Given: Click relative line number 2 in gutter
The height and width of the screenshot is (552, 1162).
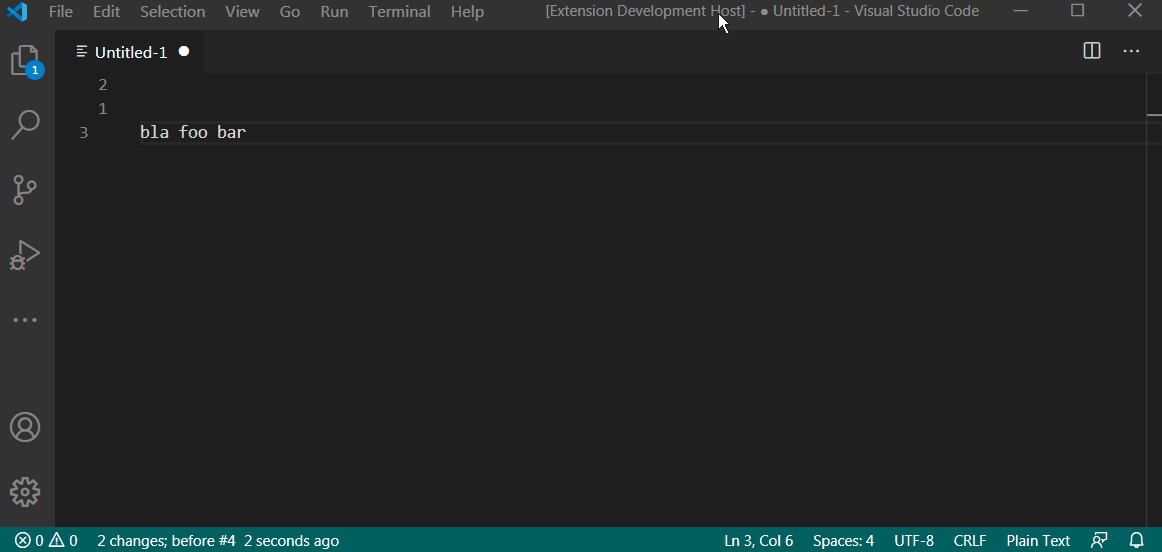Looking at the screenshot, I should 103,85.
